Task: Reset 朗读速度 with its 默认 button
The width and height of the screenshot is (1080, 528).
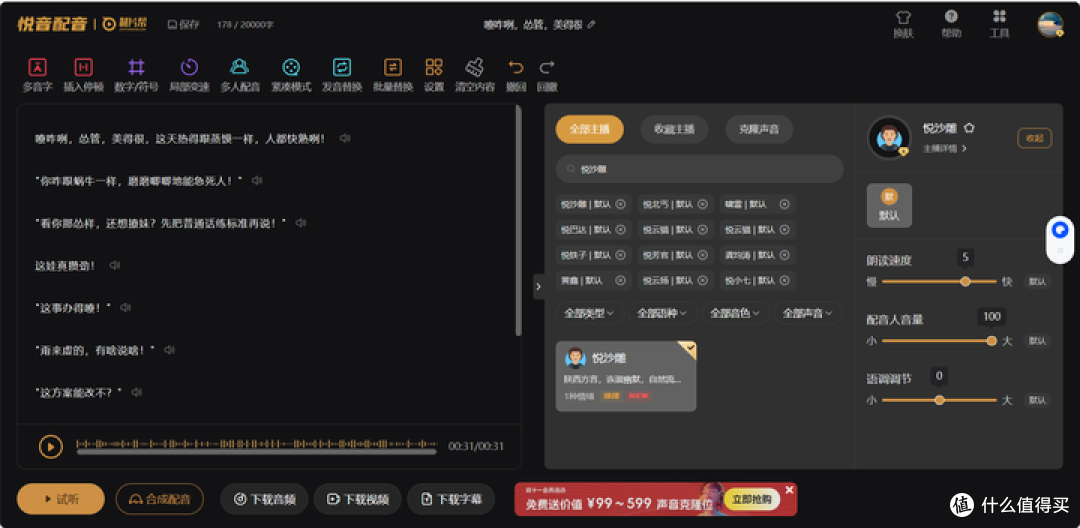Action: (x=1037, y=282)
